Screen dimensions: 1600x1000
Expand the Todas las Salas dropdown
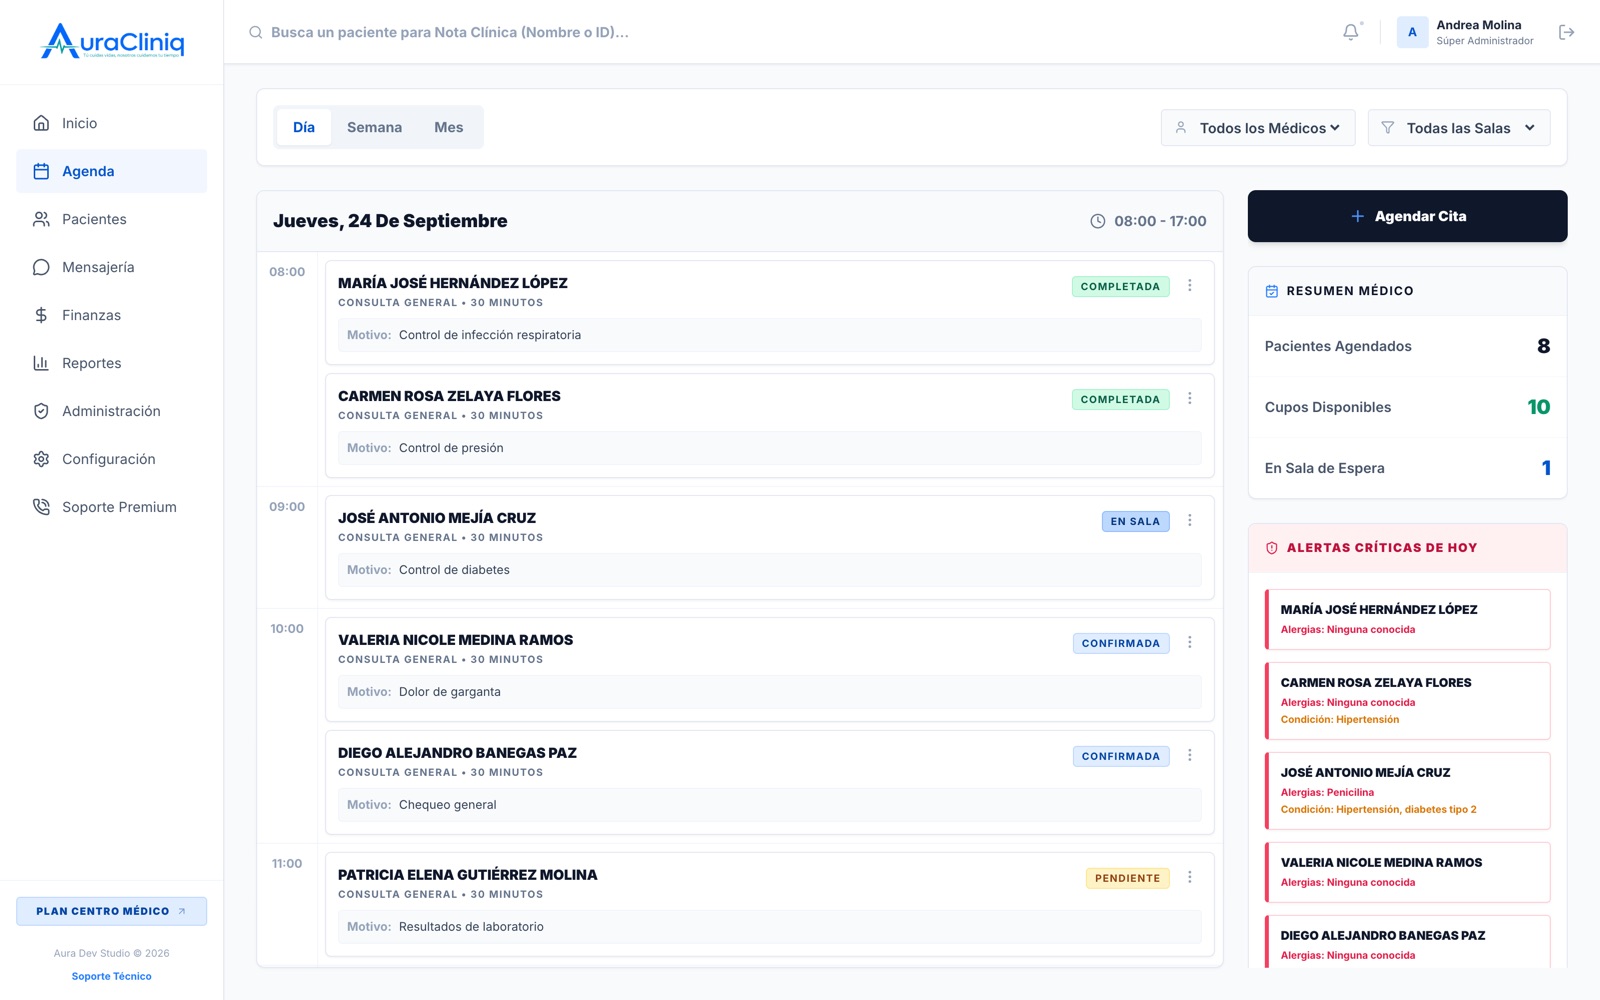point(1459,128)
